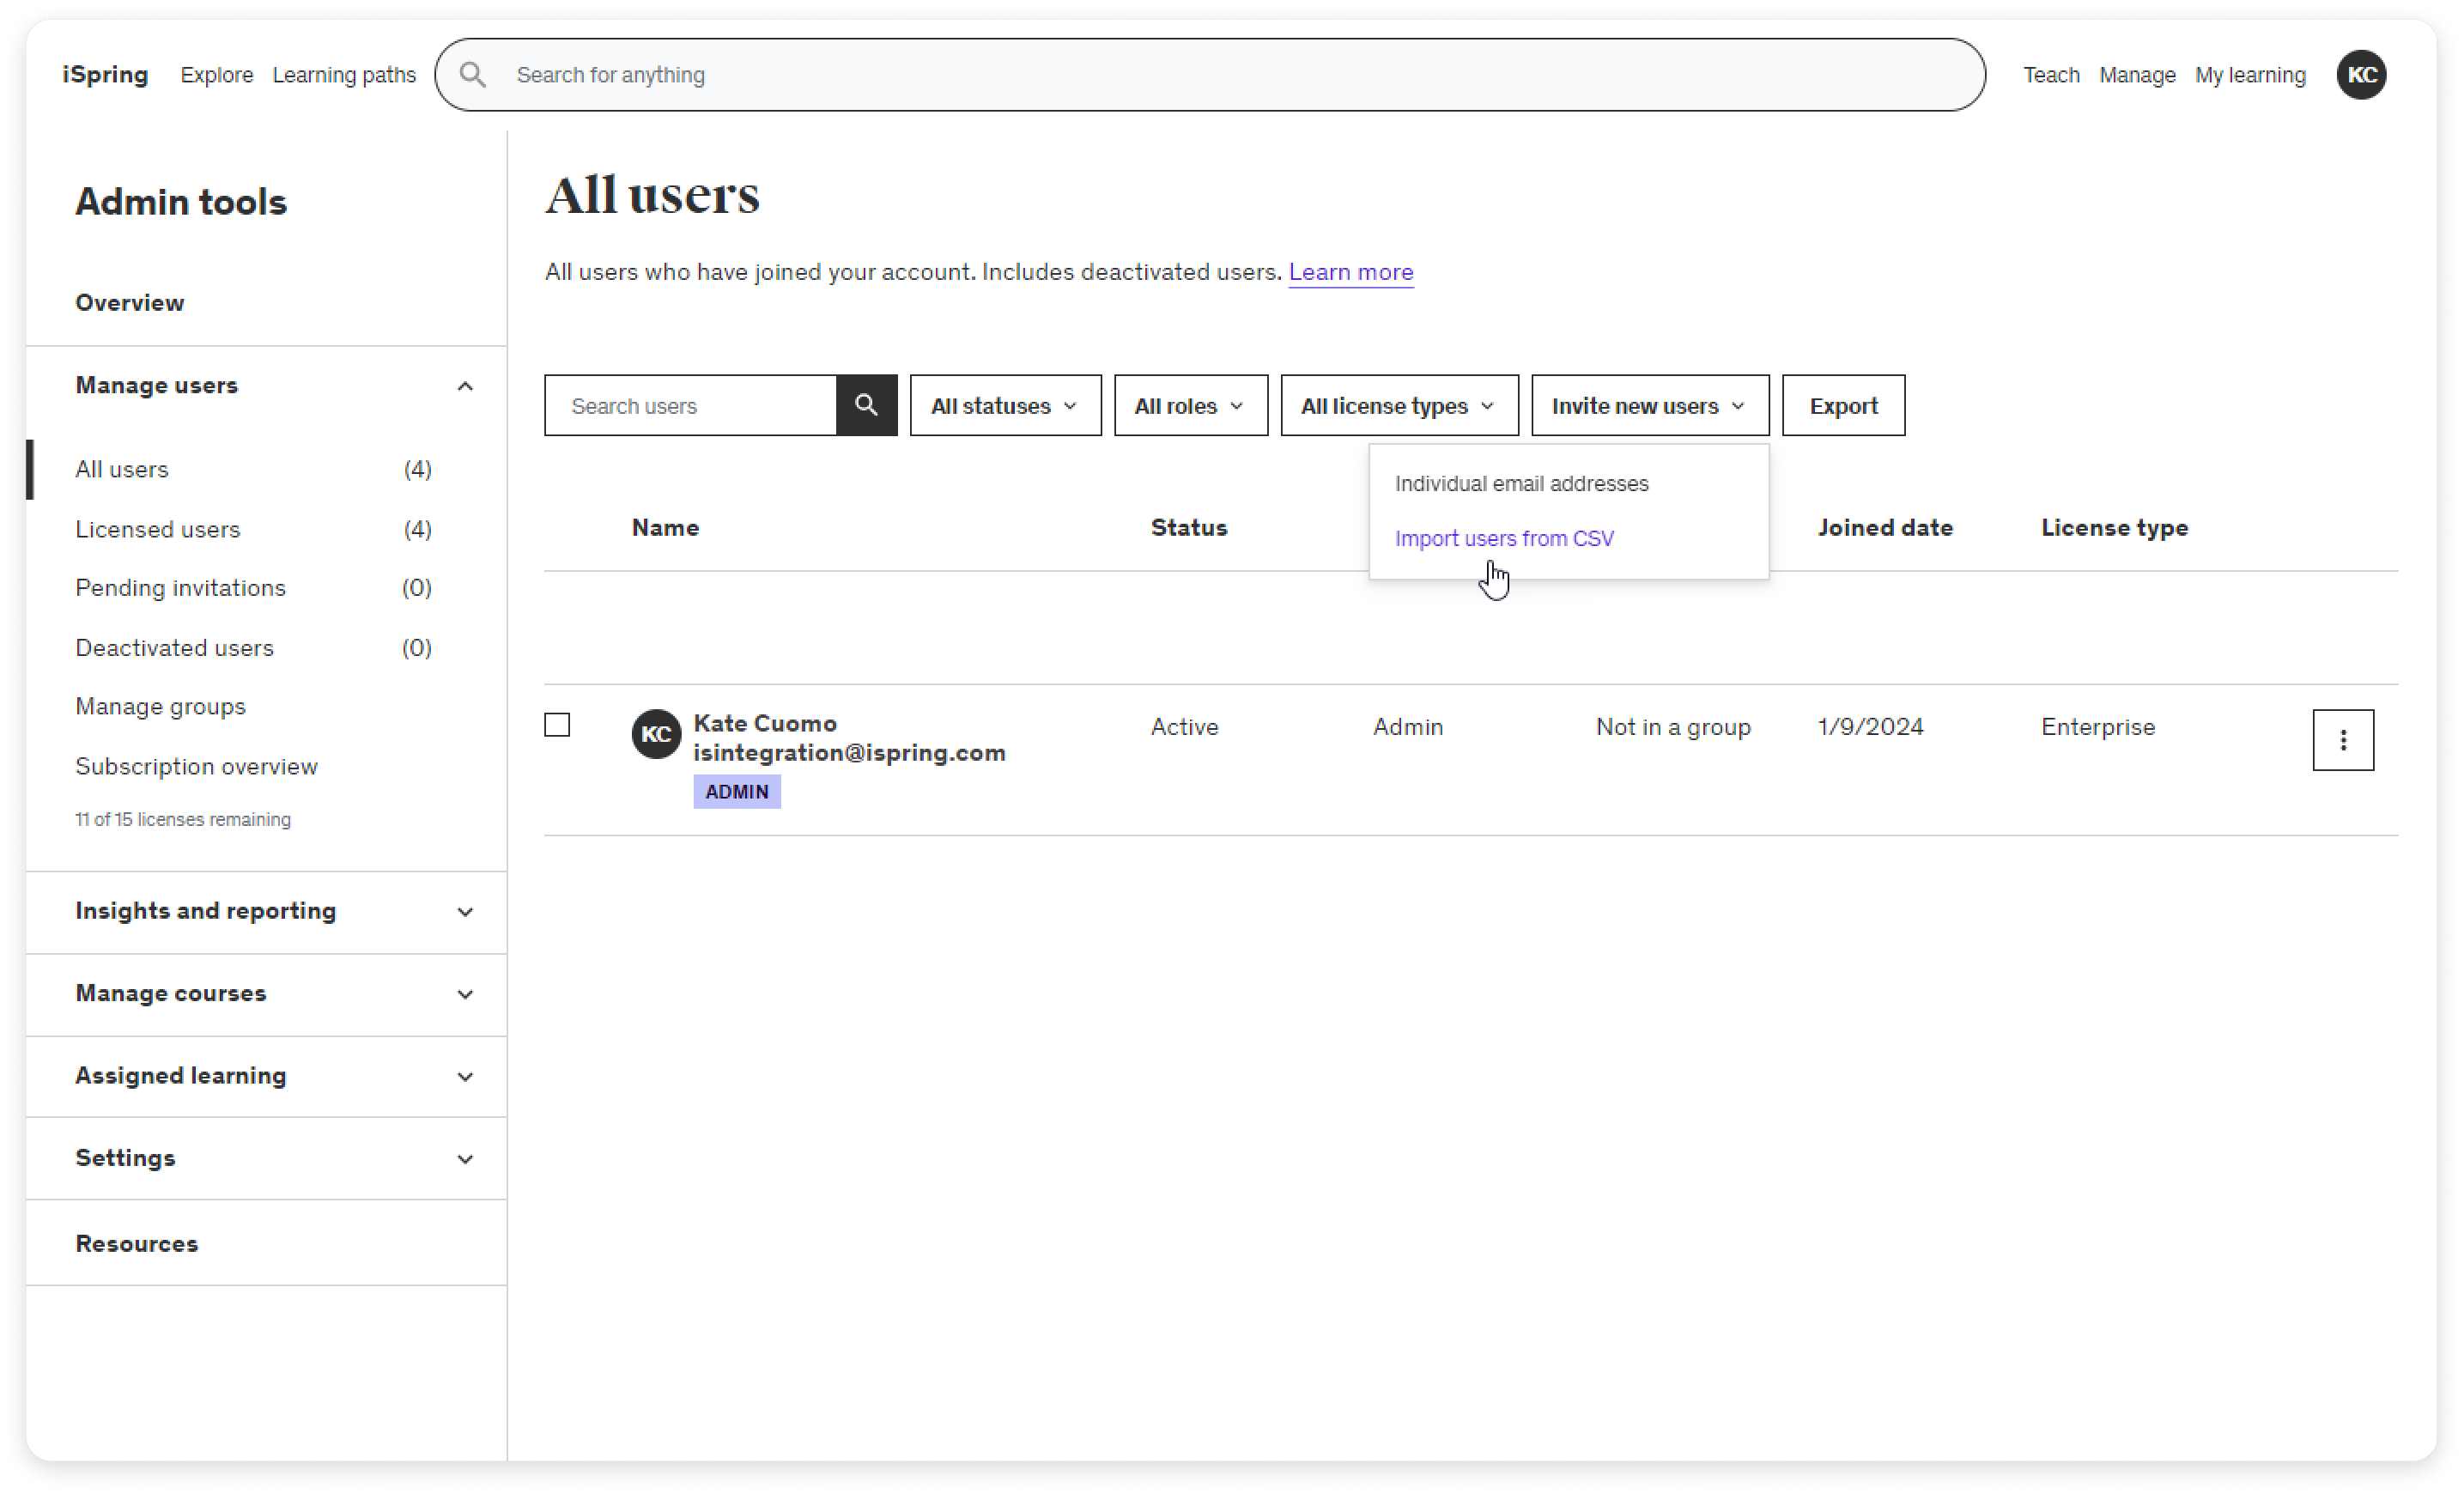Open Pending invitations in sidebar
Image resolution: width=2464 pixels, height=1494 pixels.
click(180, 587)
